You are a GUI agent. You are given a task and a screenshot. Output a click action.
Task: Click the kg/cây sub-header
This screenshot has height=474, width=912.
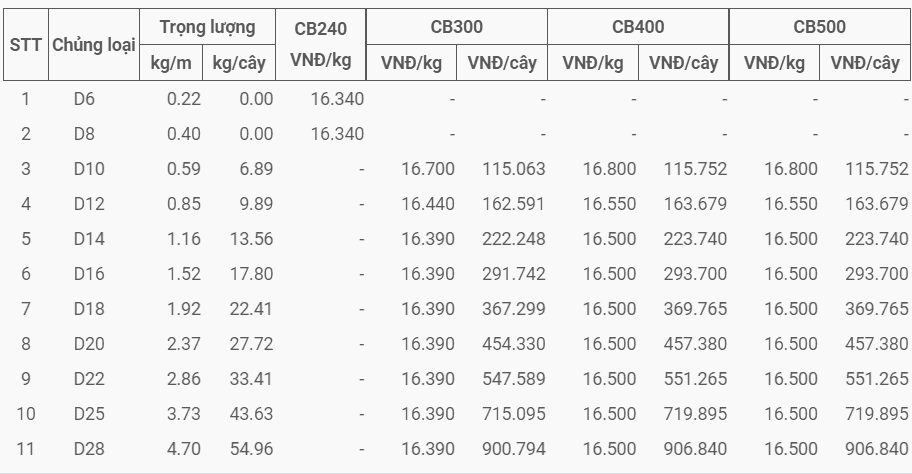239,63
